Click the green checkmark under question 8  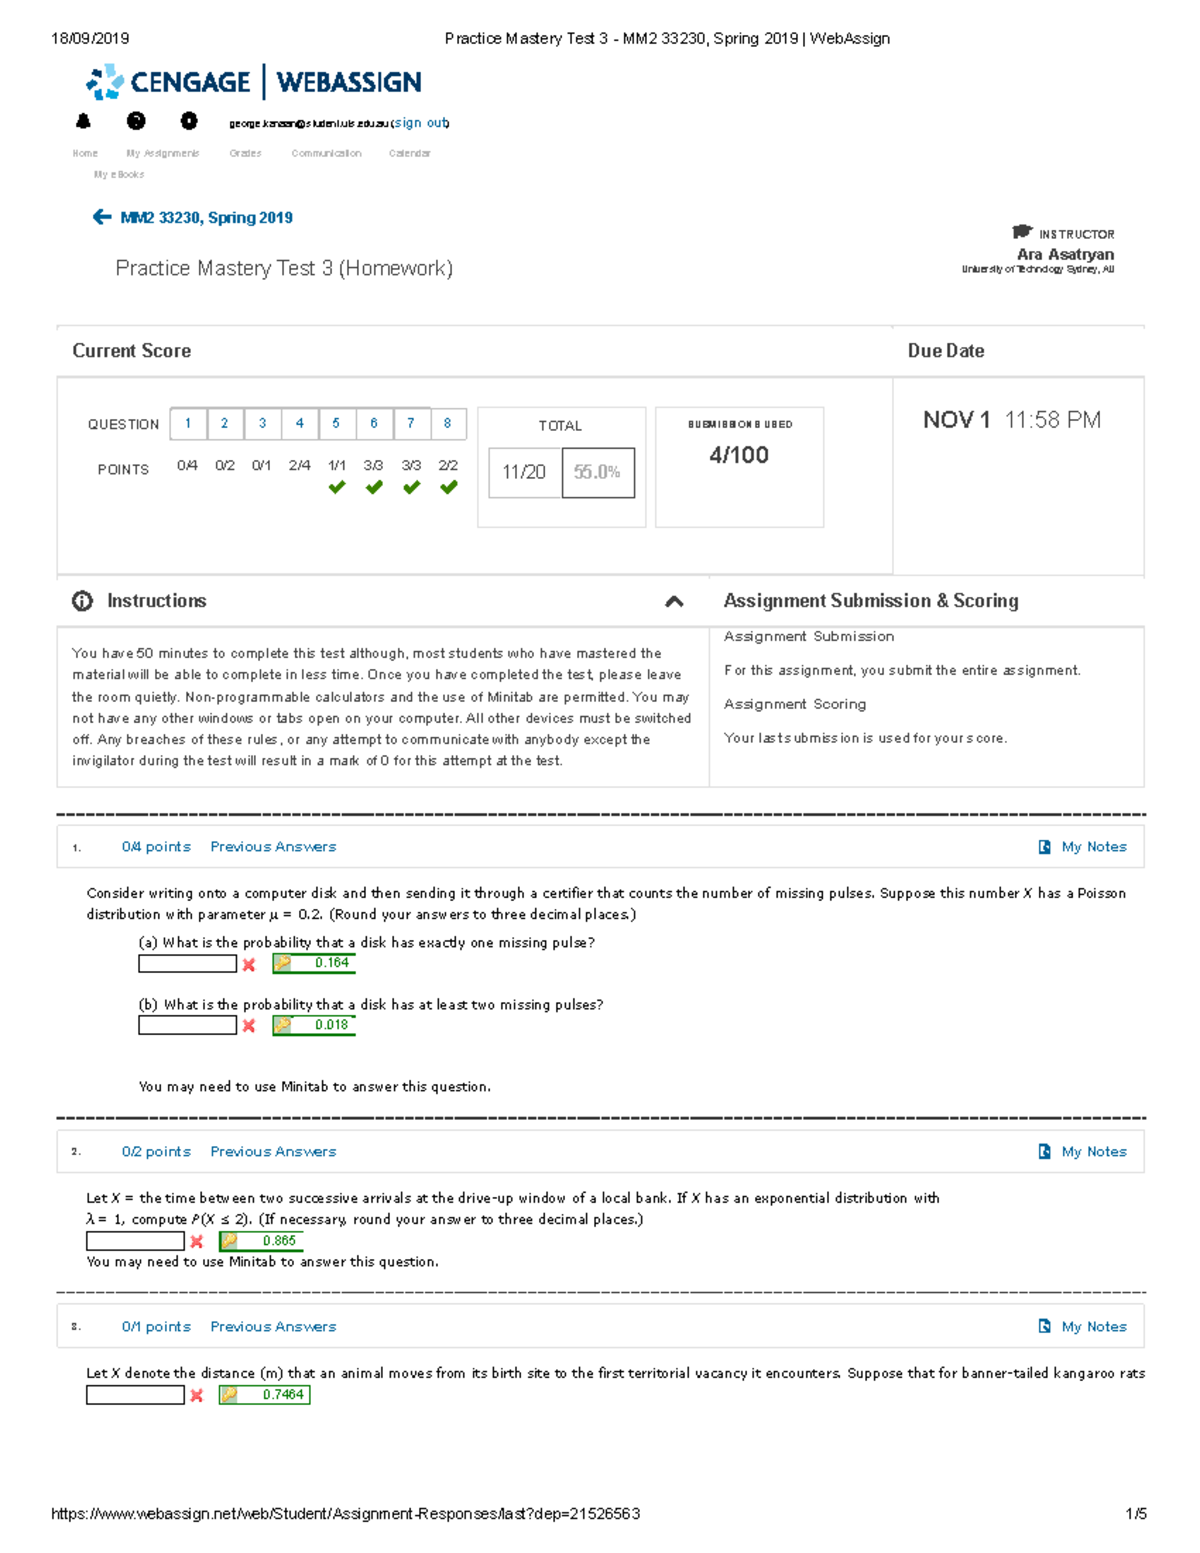(x=447, y=487)
